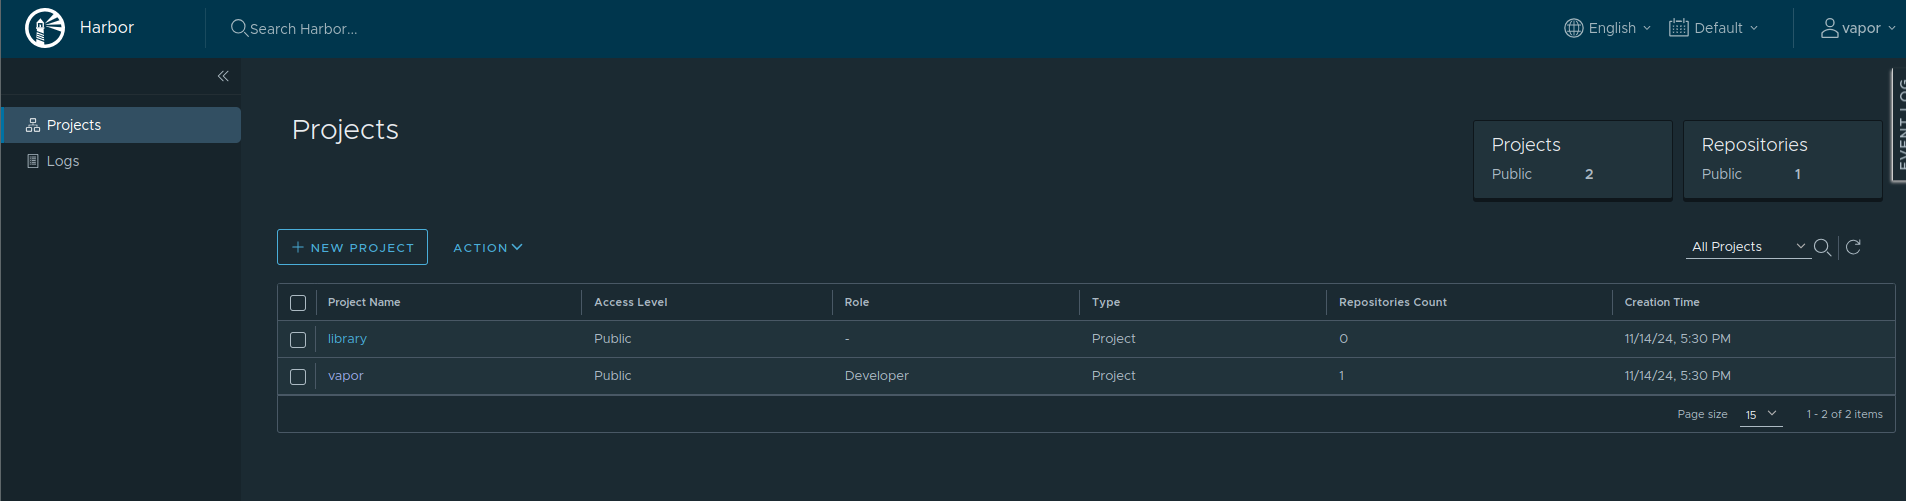Click the Harbor title text
Viewport: 1906px width, 501px height.
[x=107, y=28]
